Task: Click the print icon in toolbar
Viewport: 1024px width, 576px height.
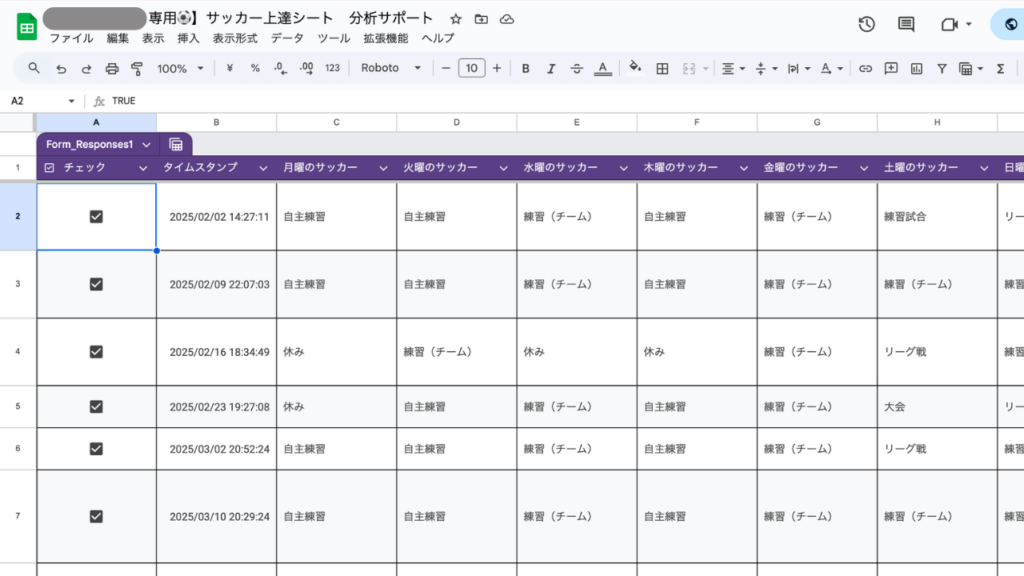Action: pos(112,69)
